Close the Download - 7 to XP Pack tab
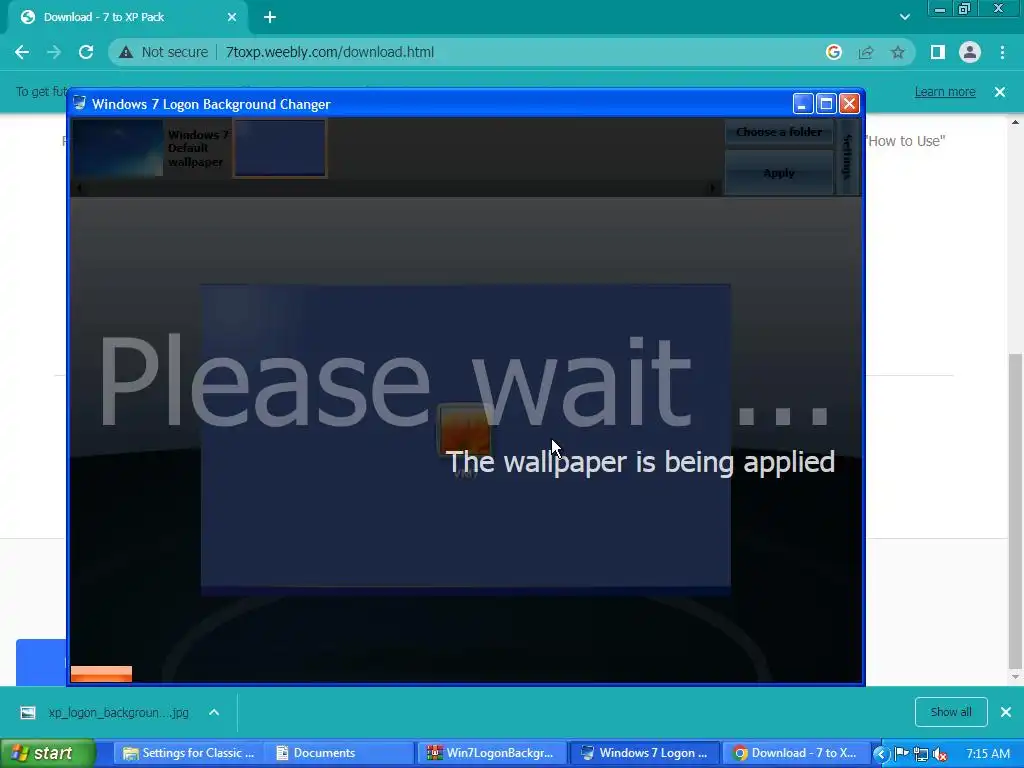The image size is (1024, 768). coord(232,17)
